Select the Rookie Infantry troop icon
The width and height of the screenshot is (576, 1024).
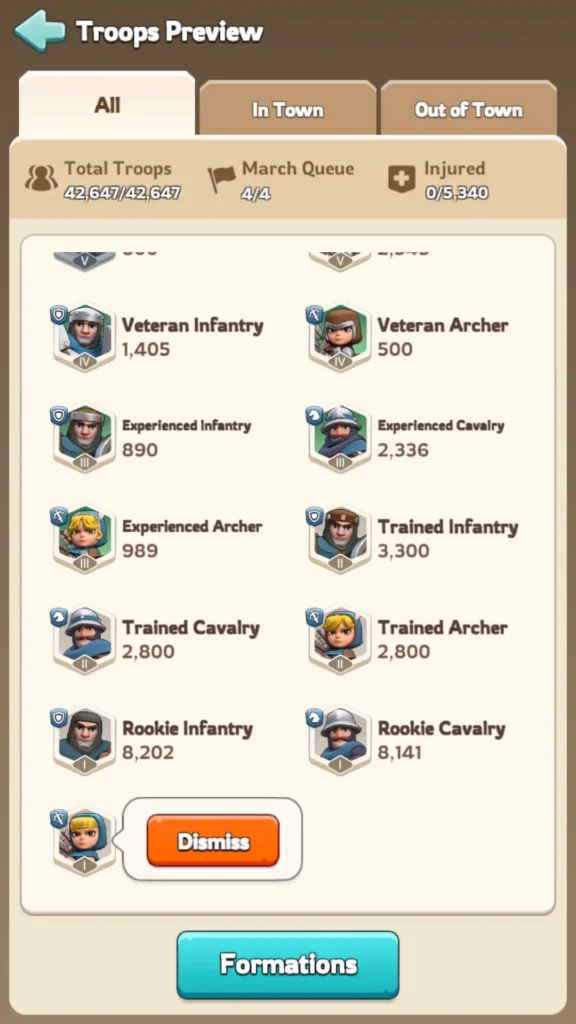click(84, 741)
